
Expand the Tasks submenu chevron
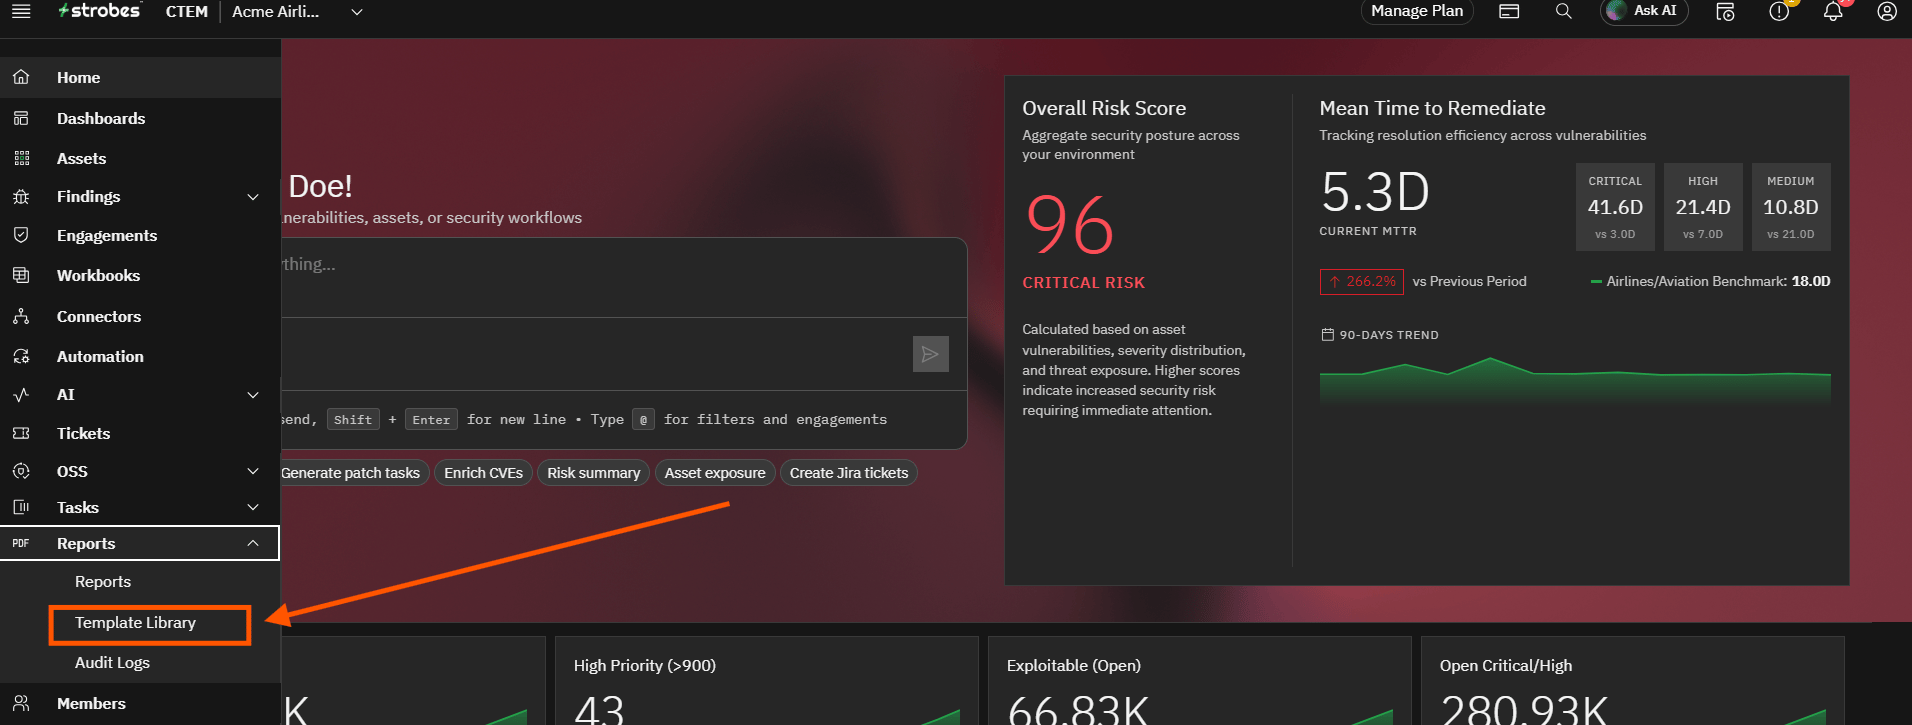(253, 508)
